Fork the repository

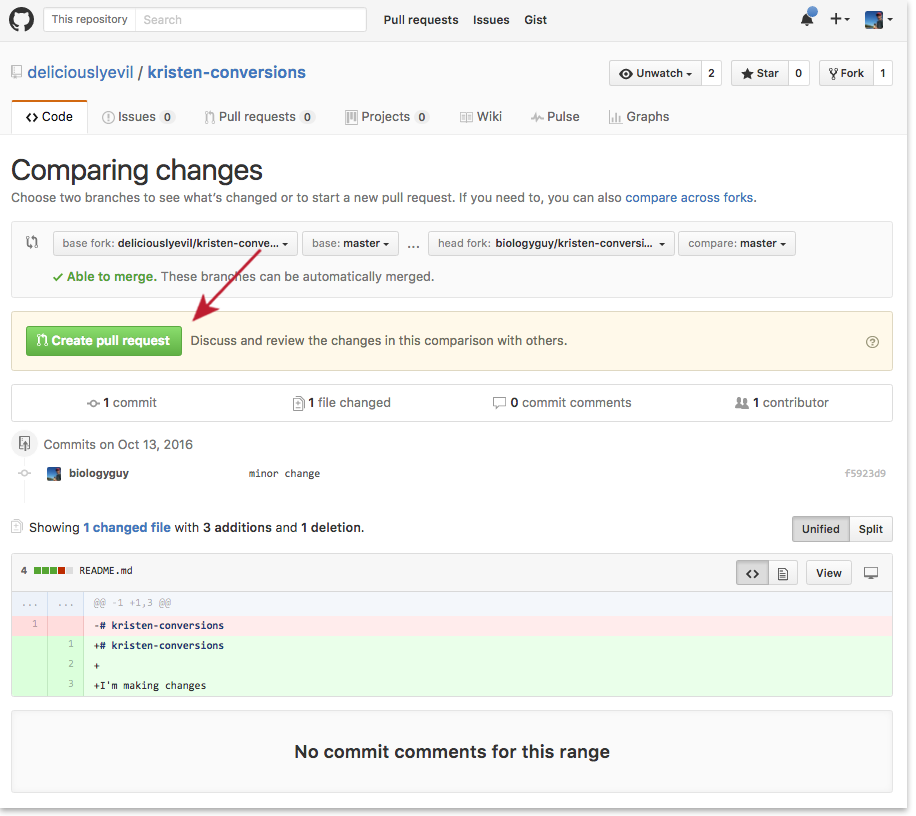[x=846, y=74]
